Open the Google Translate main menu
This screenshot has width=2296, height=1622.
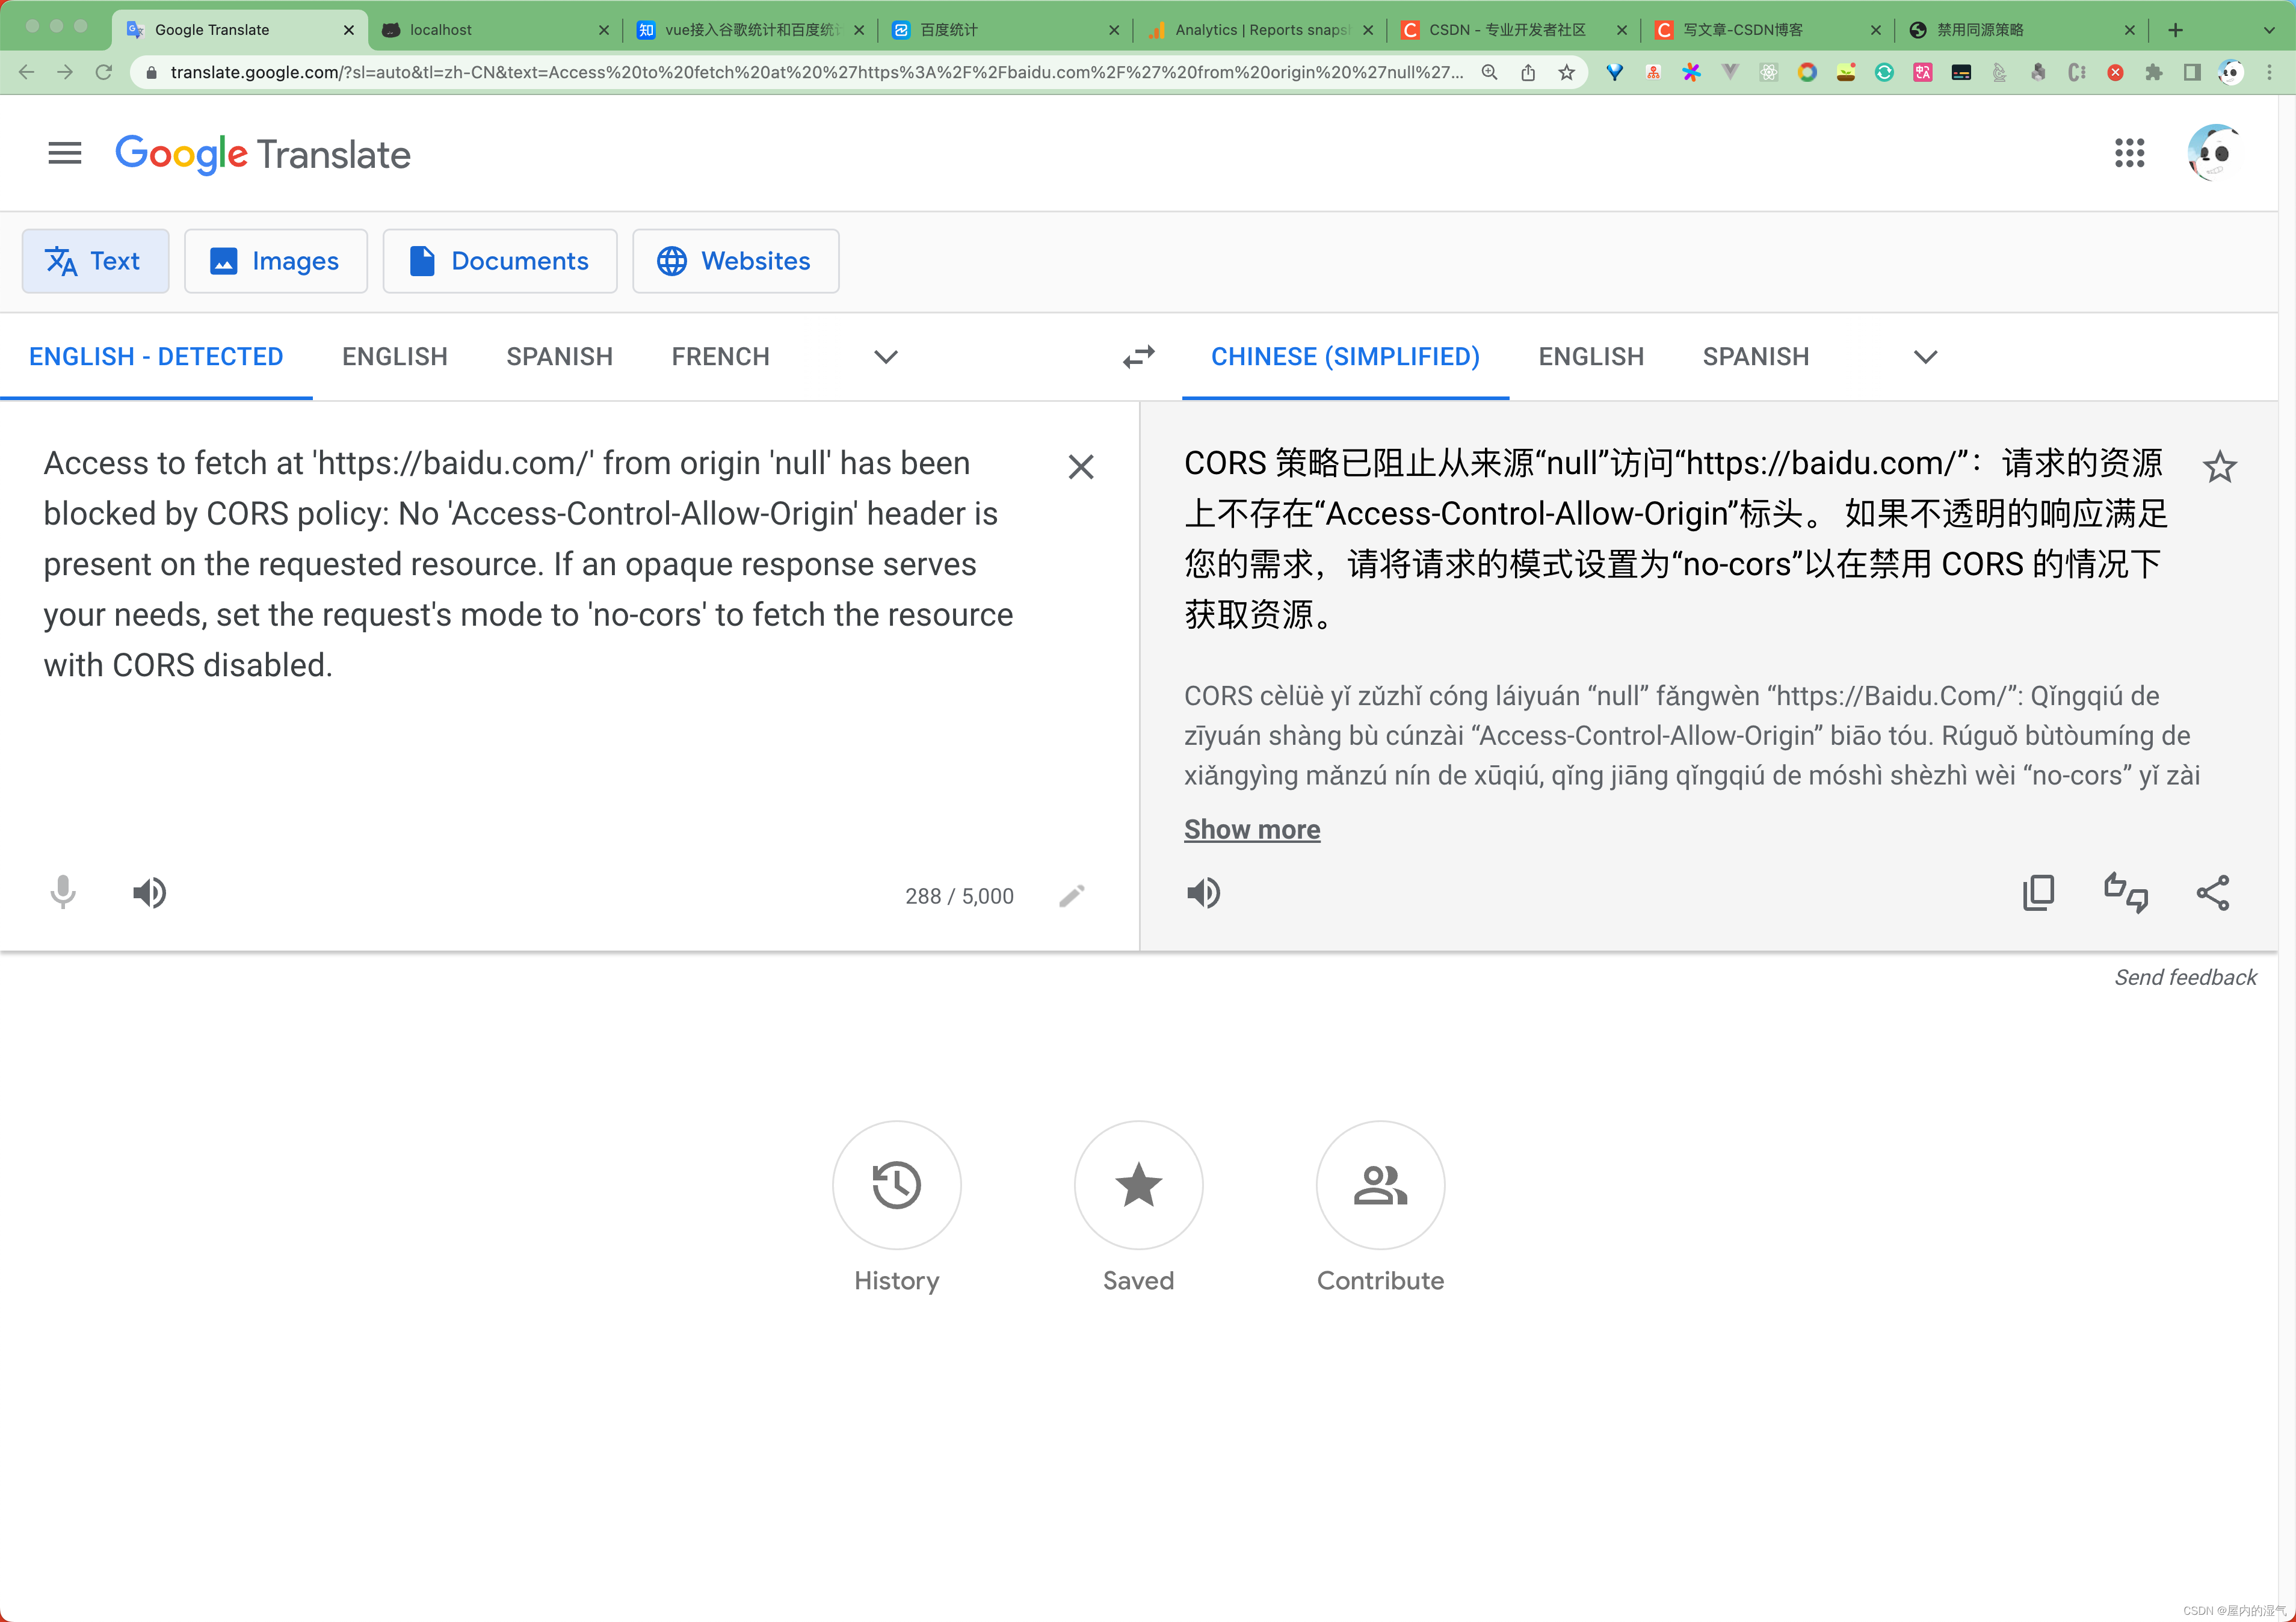65,154
